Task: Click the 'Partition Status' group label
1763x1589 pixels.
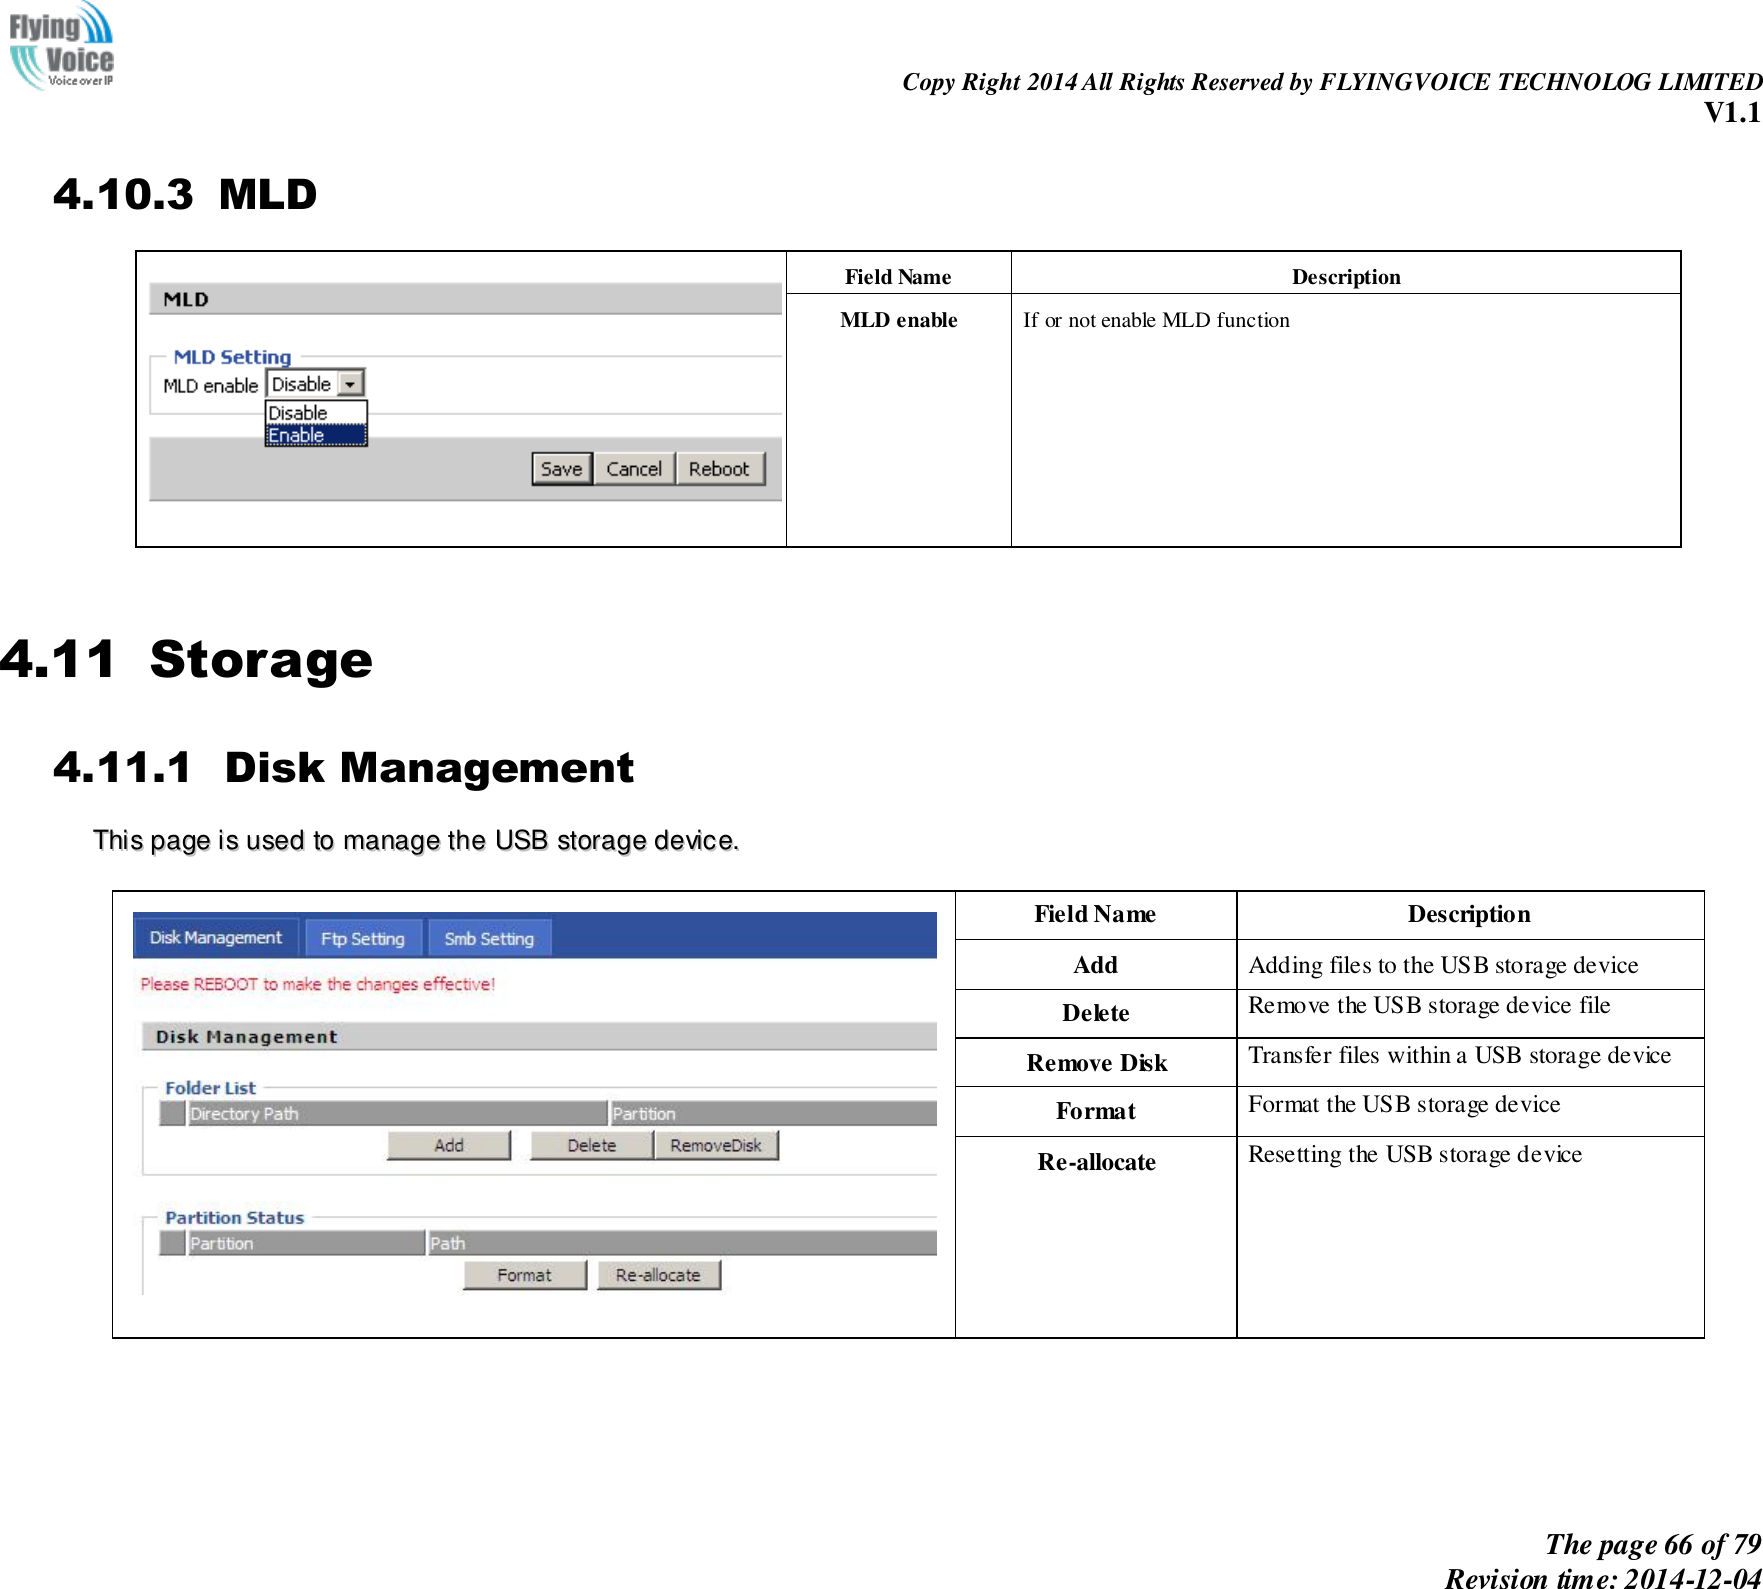Action: 234,1218
